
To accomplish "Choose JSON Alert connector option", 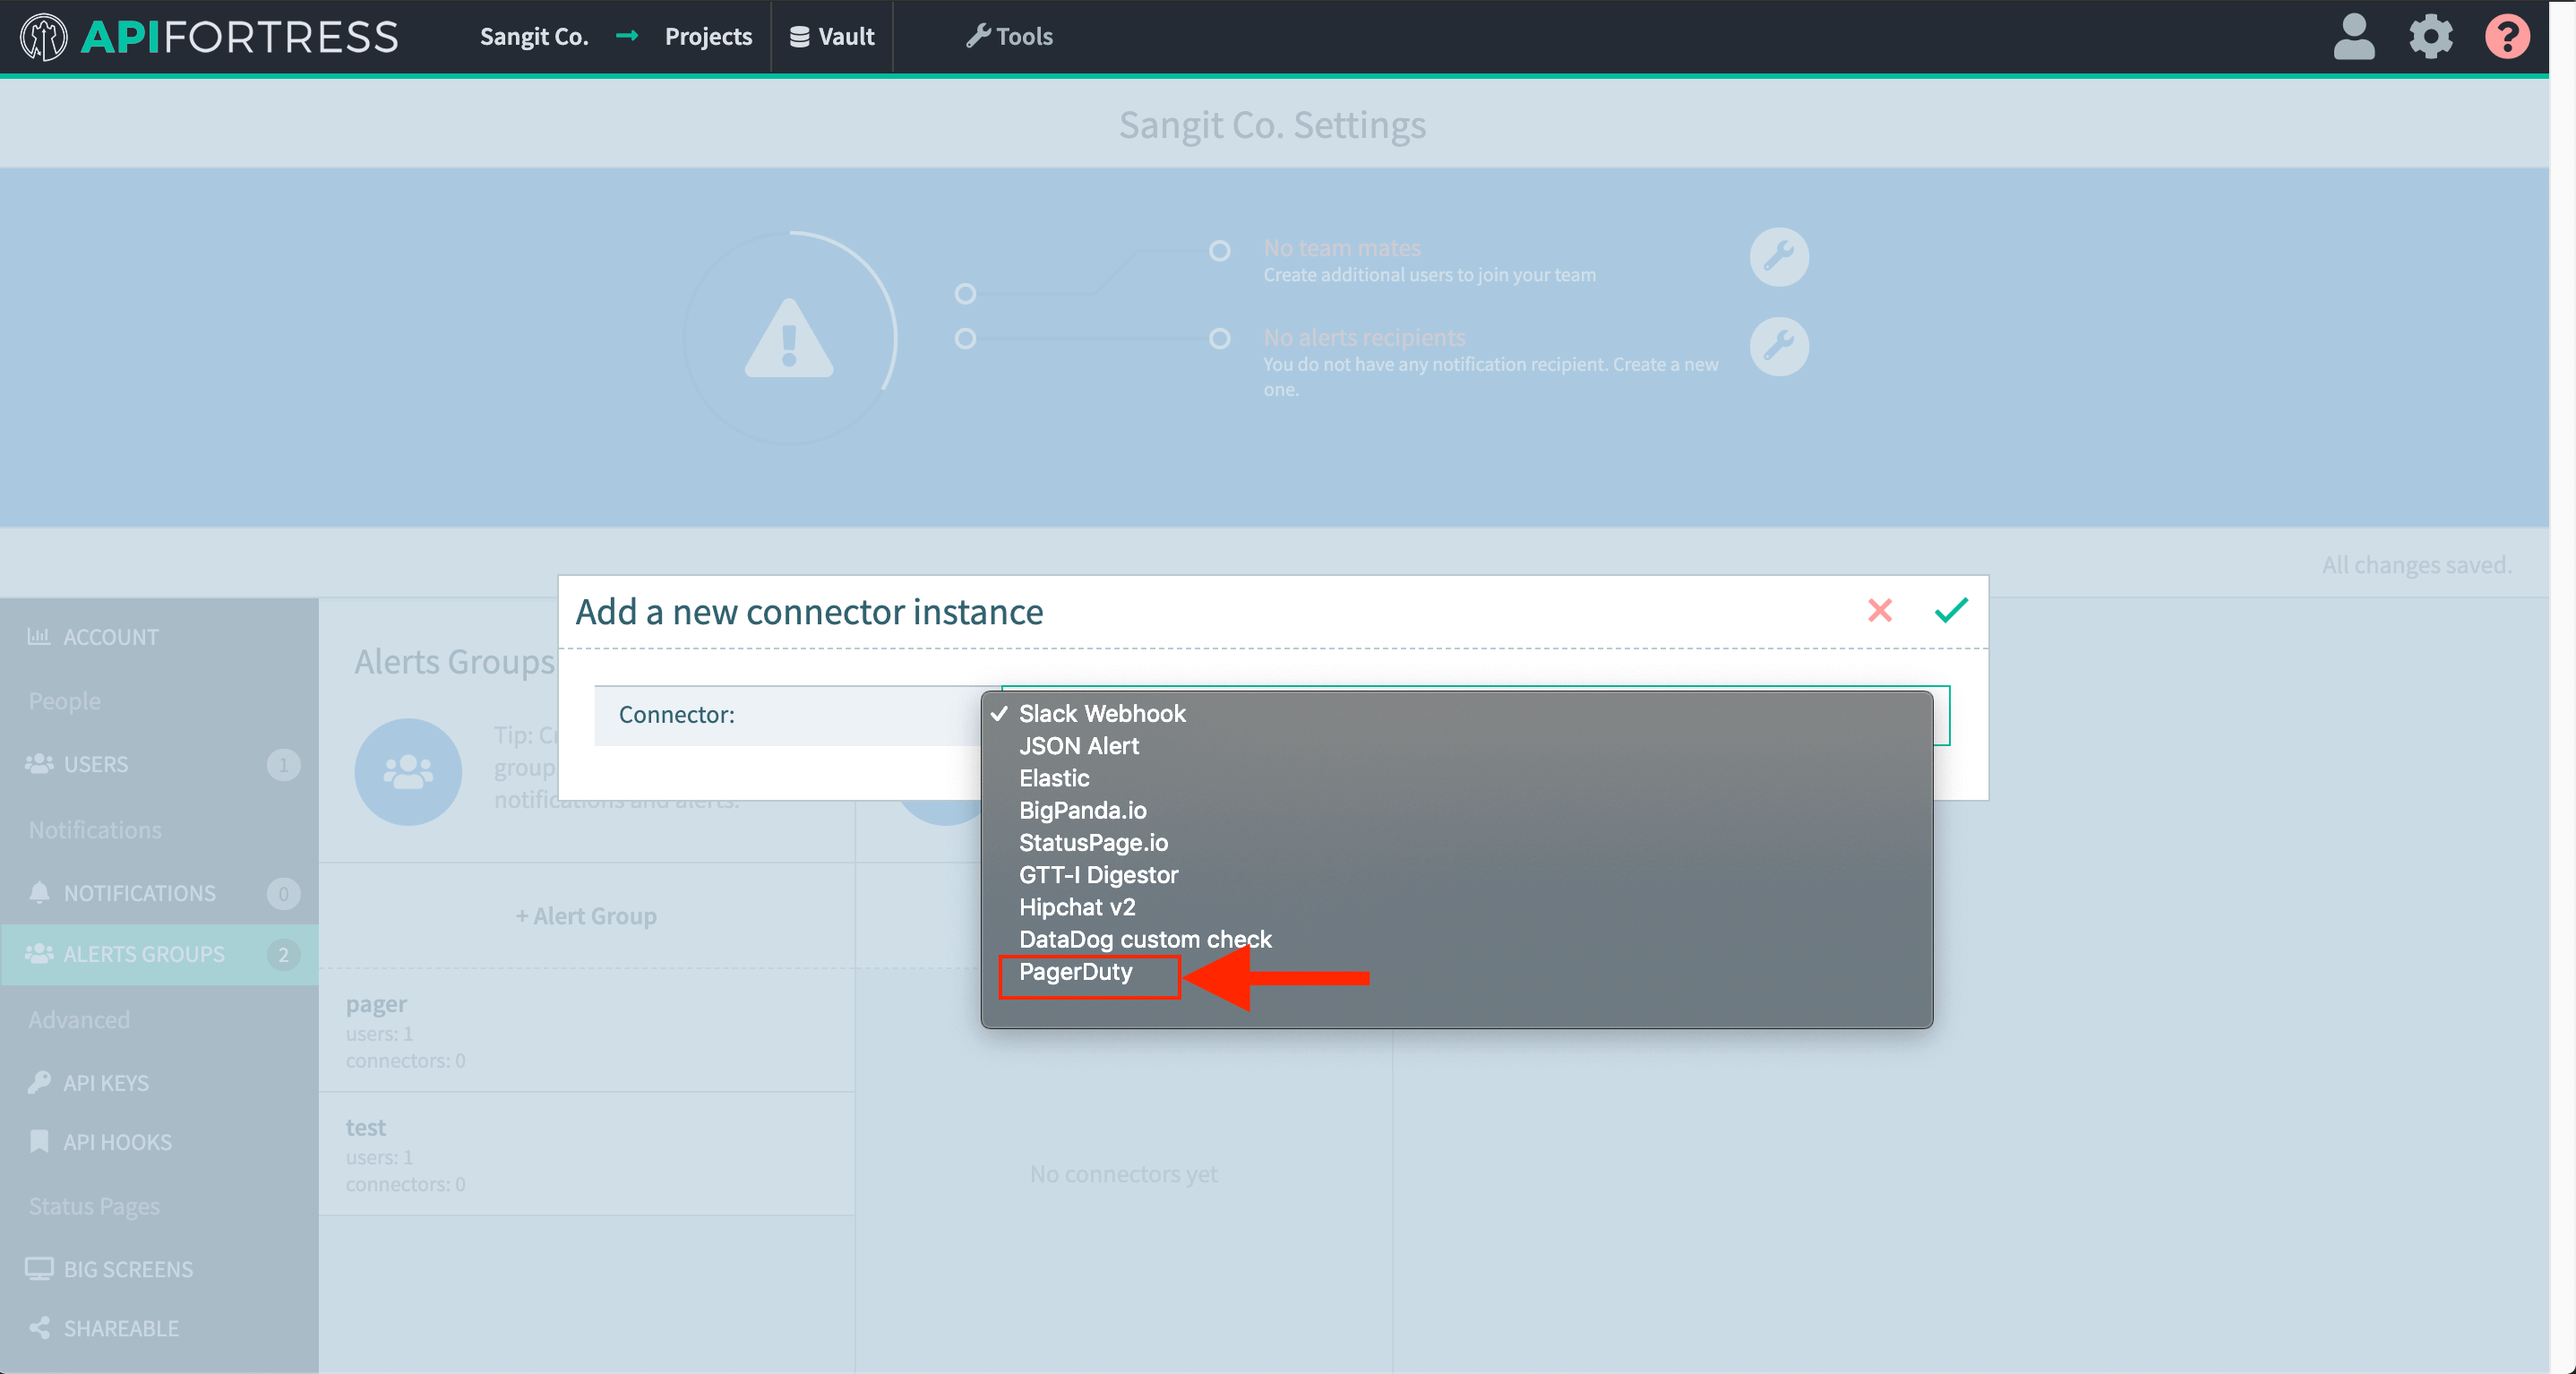I will point(1078,746).
